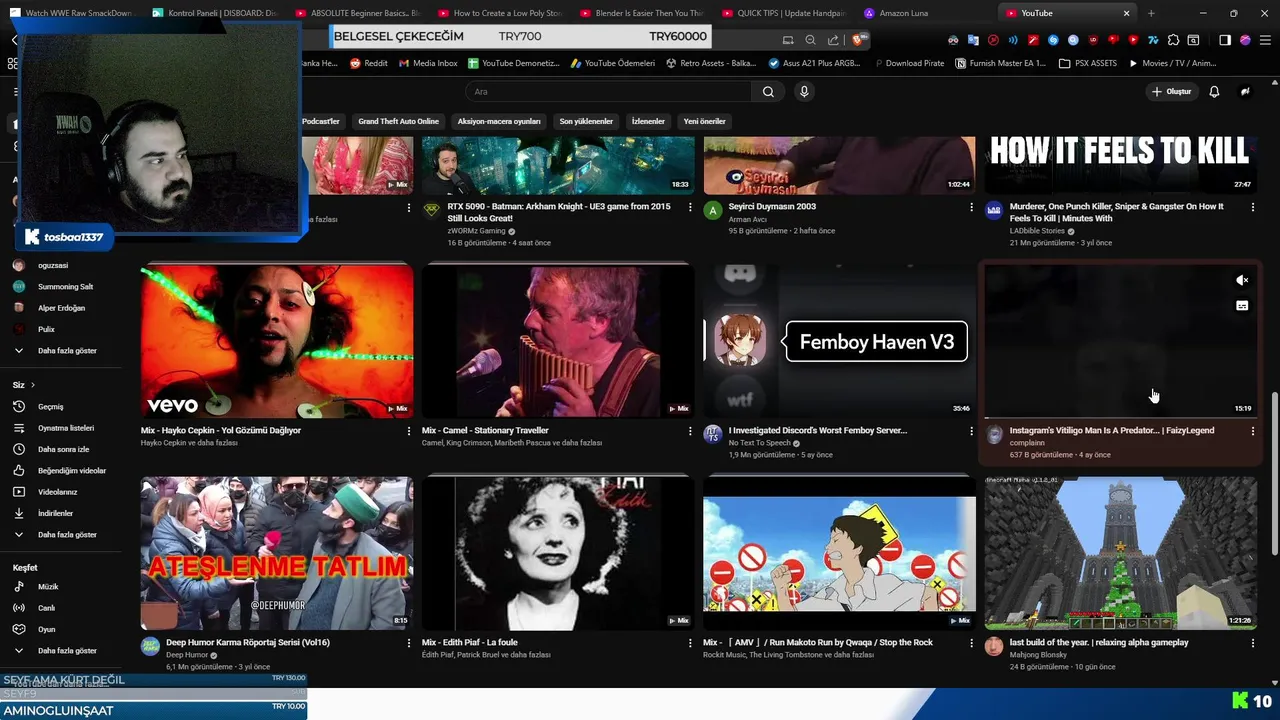
Task: Open a new browser tab with plus
Action: pos(1151,13)
